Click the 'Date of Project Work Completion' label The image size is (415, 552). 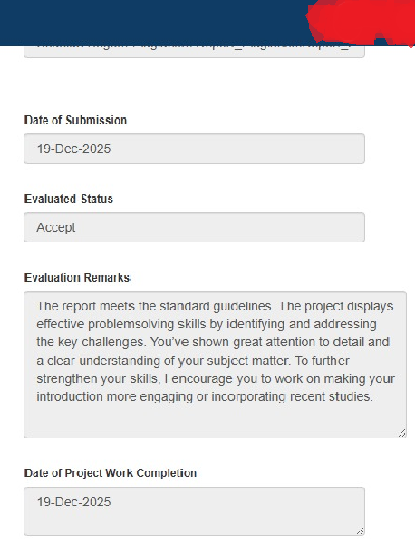(x=110, y=473)
